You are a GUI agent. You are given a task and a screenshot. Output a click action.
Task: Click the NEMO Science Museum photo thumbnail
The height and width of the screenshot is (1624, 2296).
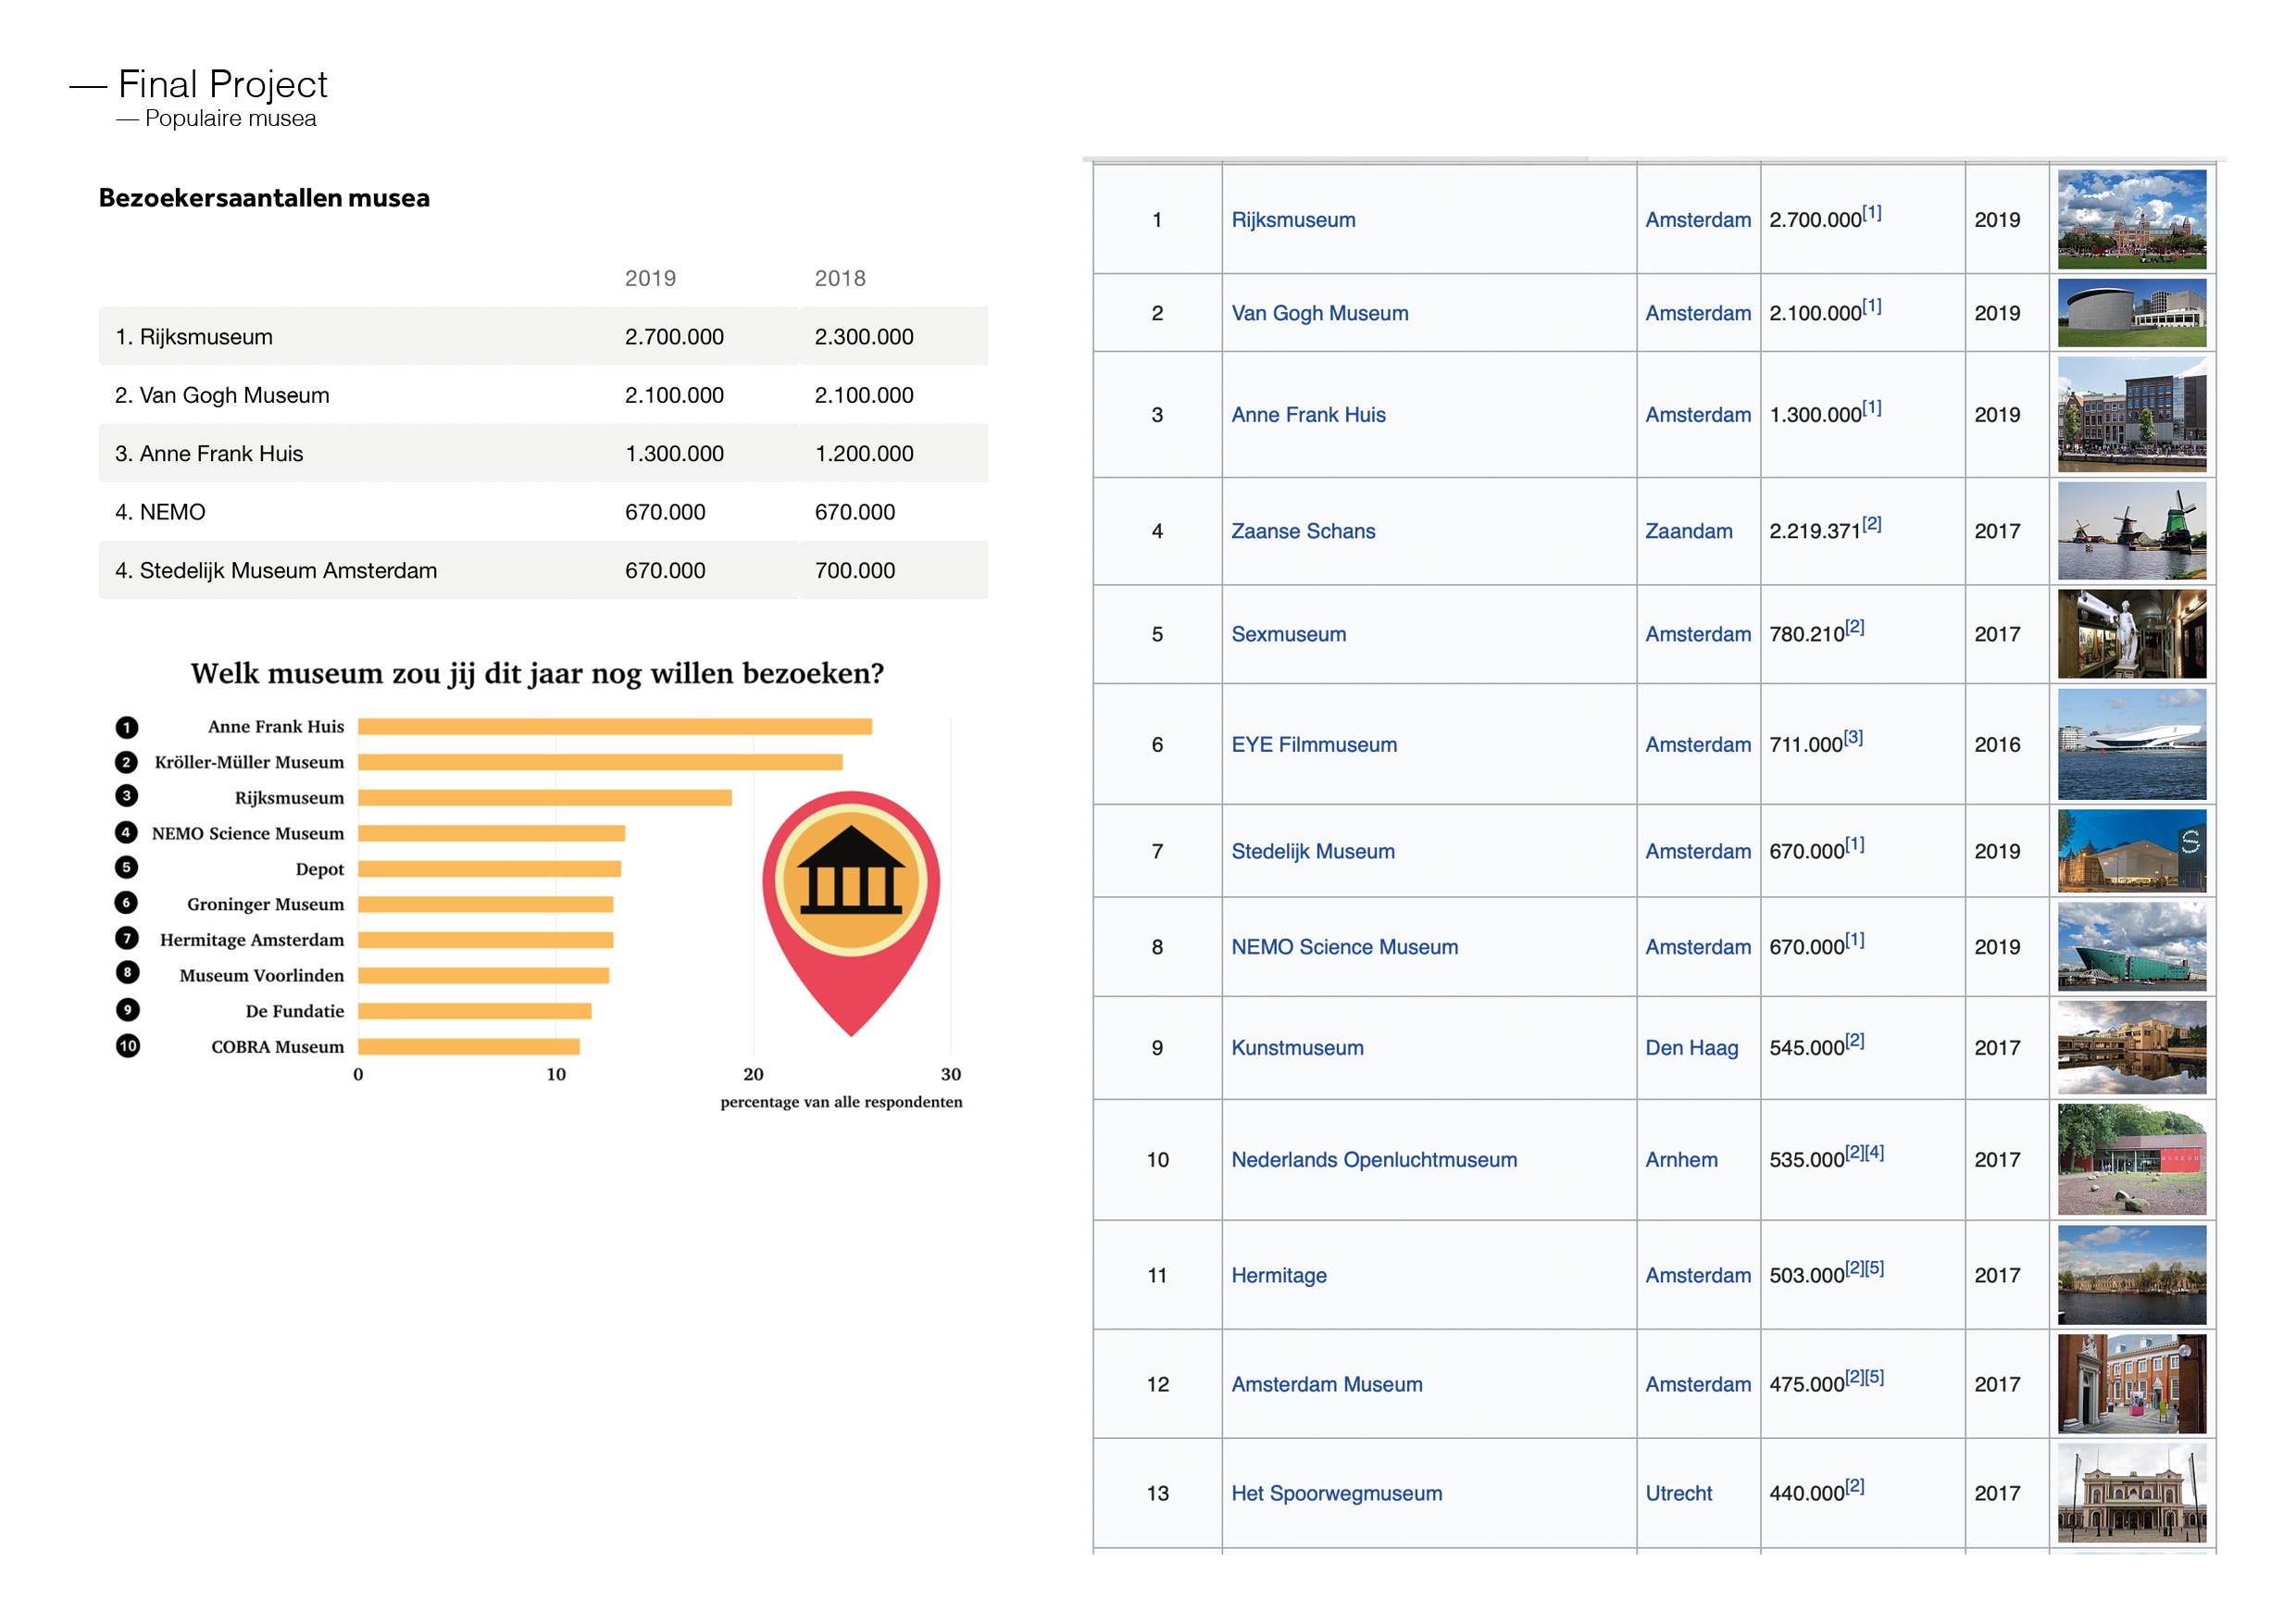pos(2131,947)
